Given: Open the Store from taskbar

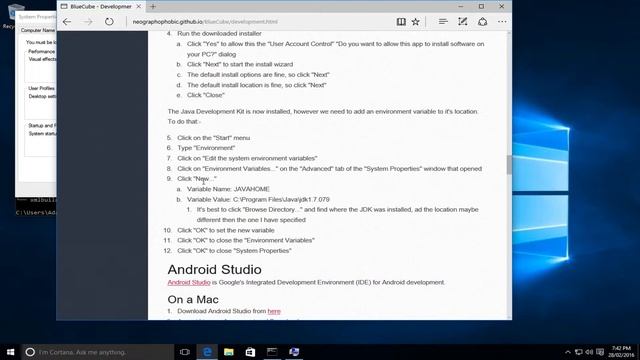Looking at the screenshot, I should tap(250, 352).
